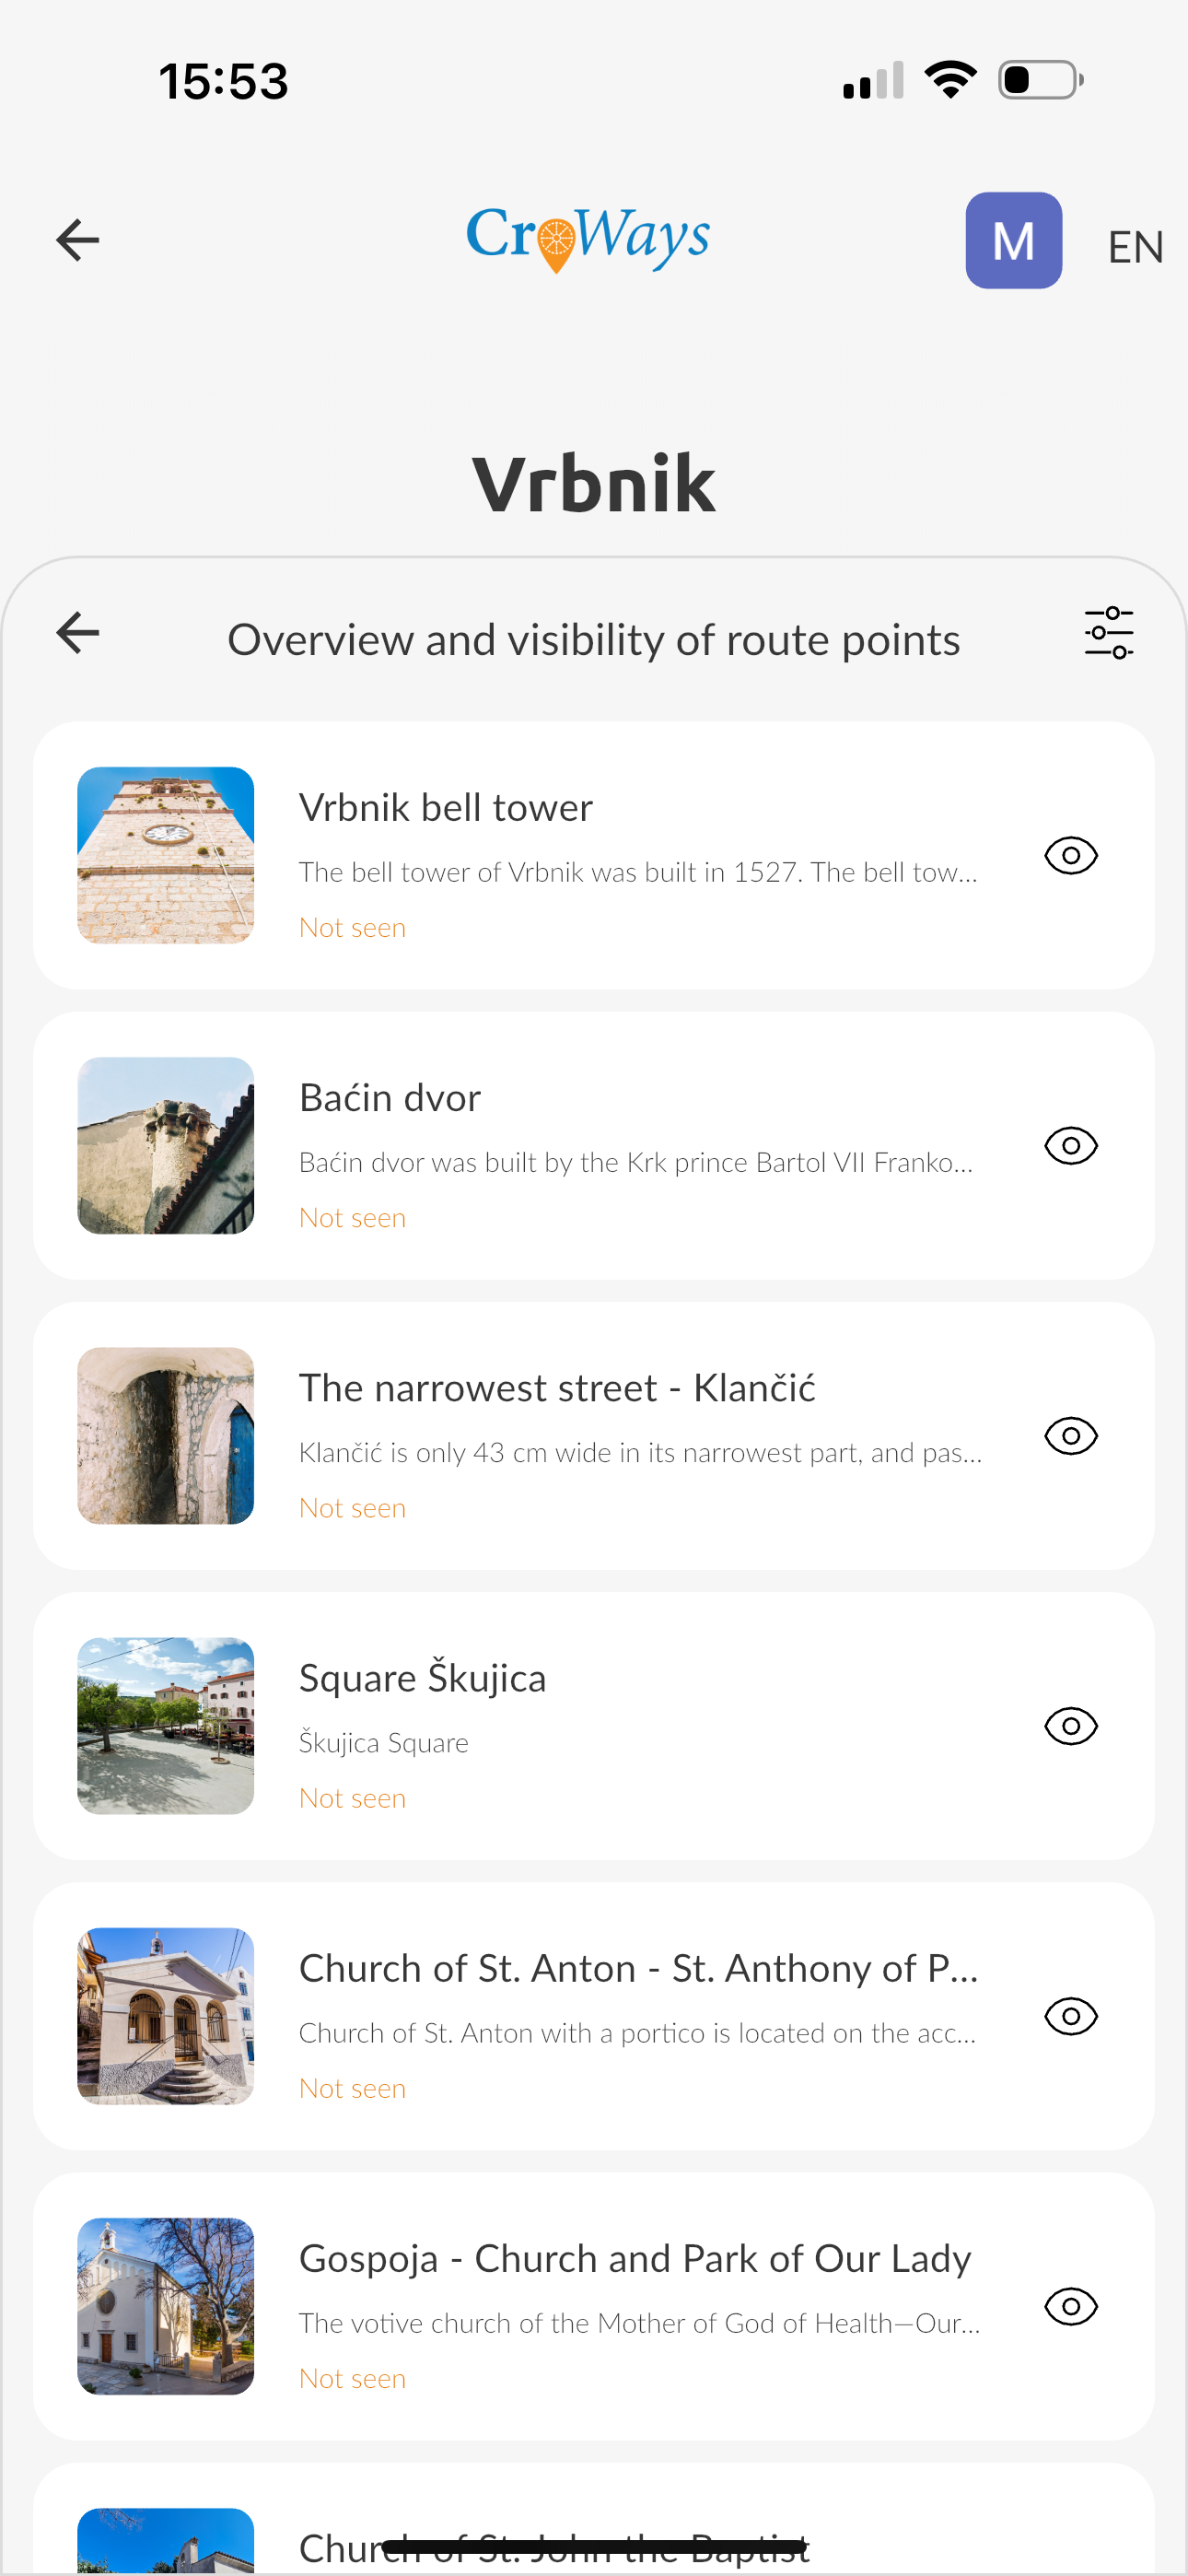Open Gospoja - Church and Park title
The height and width of the screenshot is (2576, 1188).
pos(635,2258)
